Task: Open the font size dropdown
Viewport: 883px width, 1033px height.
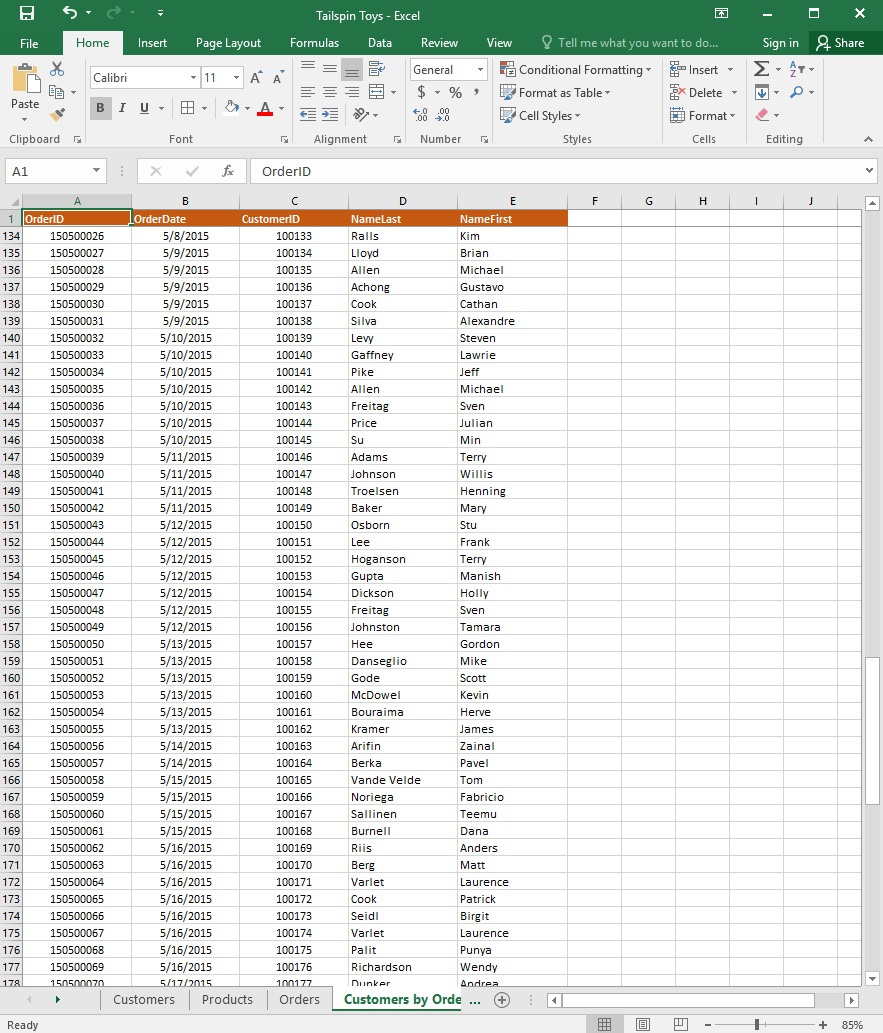Action: pyautogui.click(x=237, y=78)
